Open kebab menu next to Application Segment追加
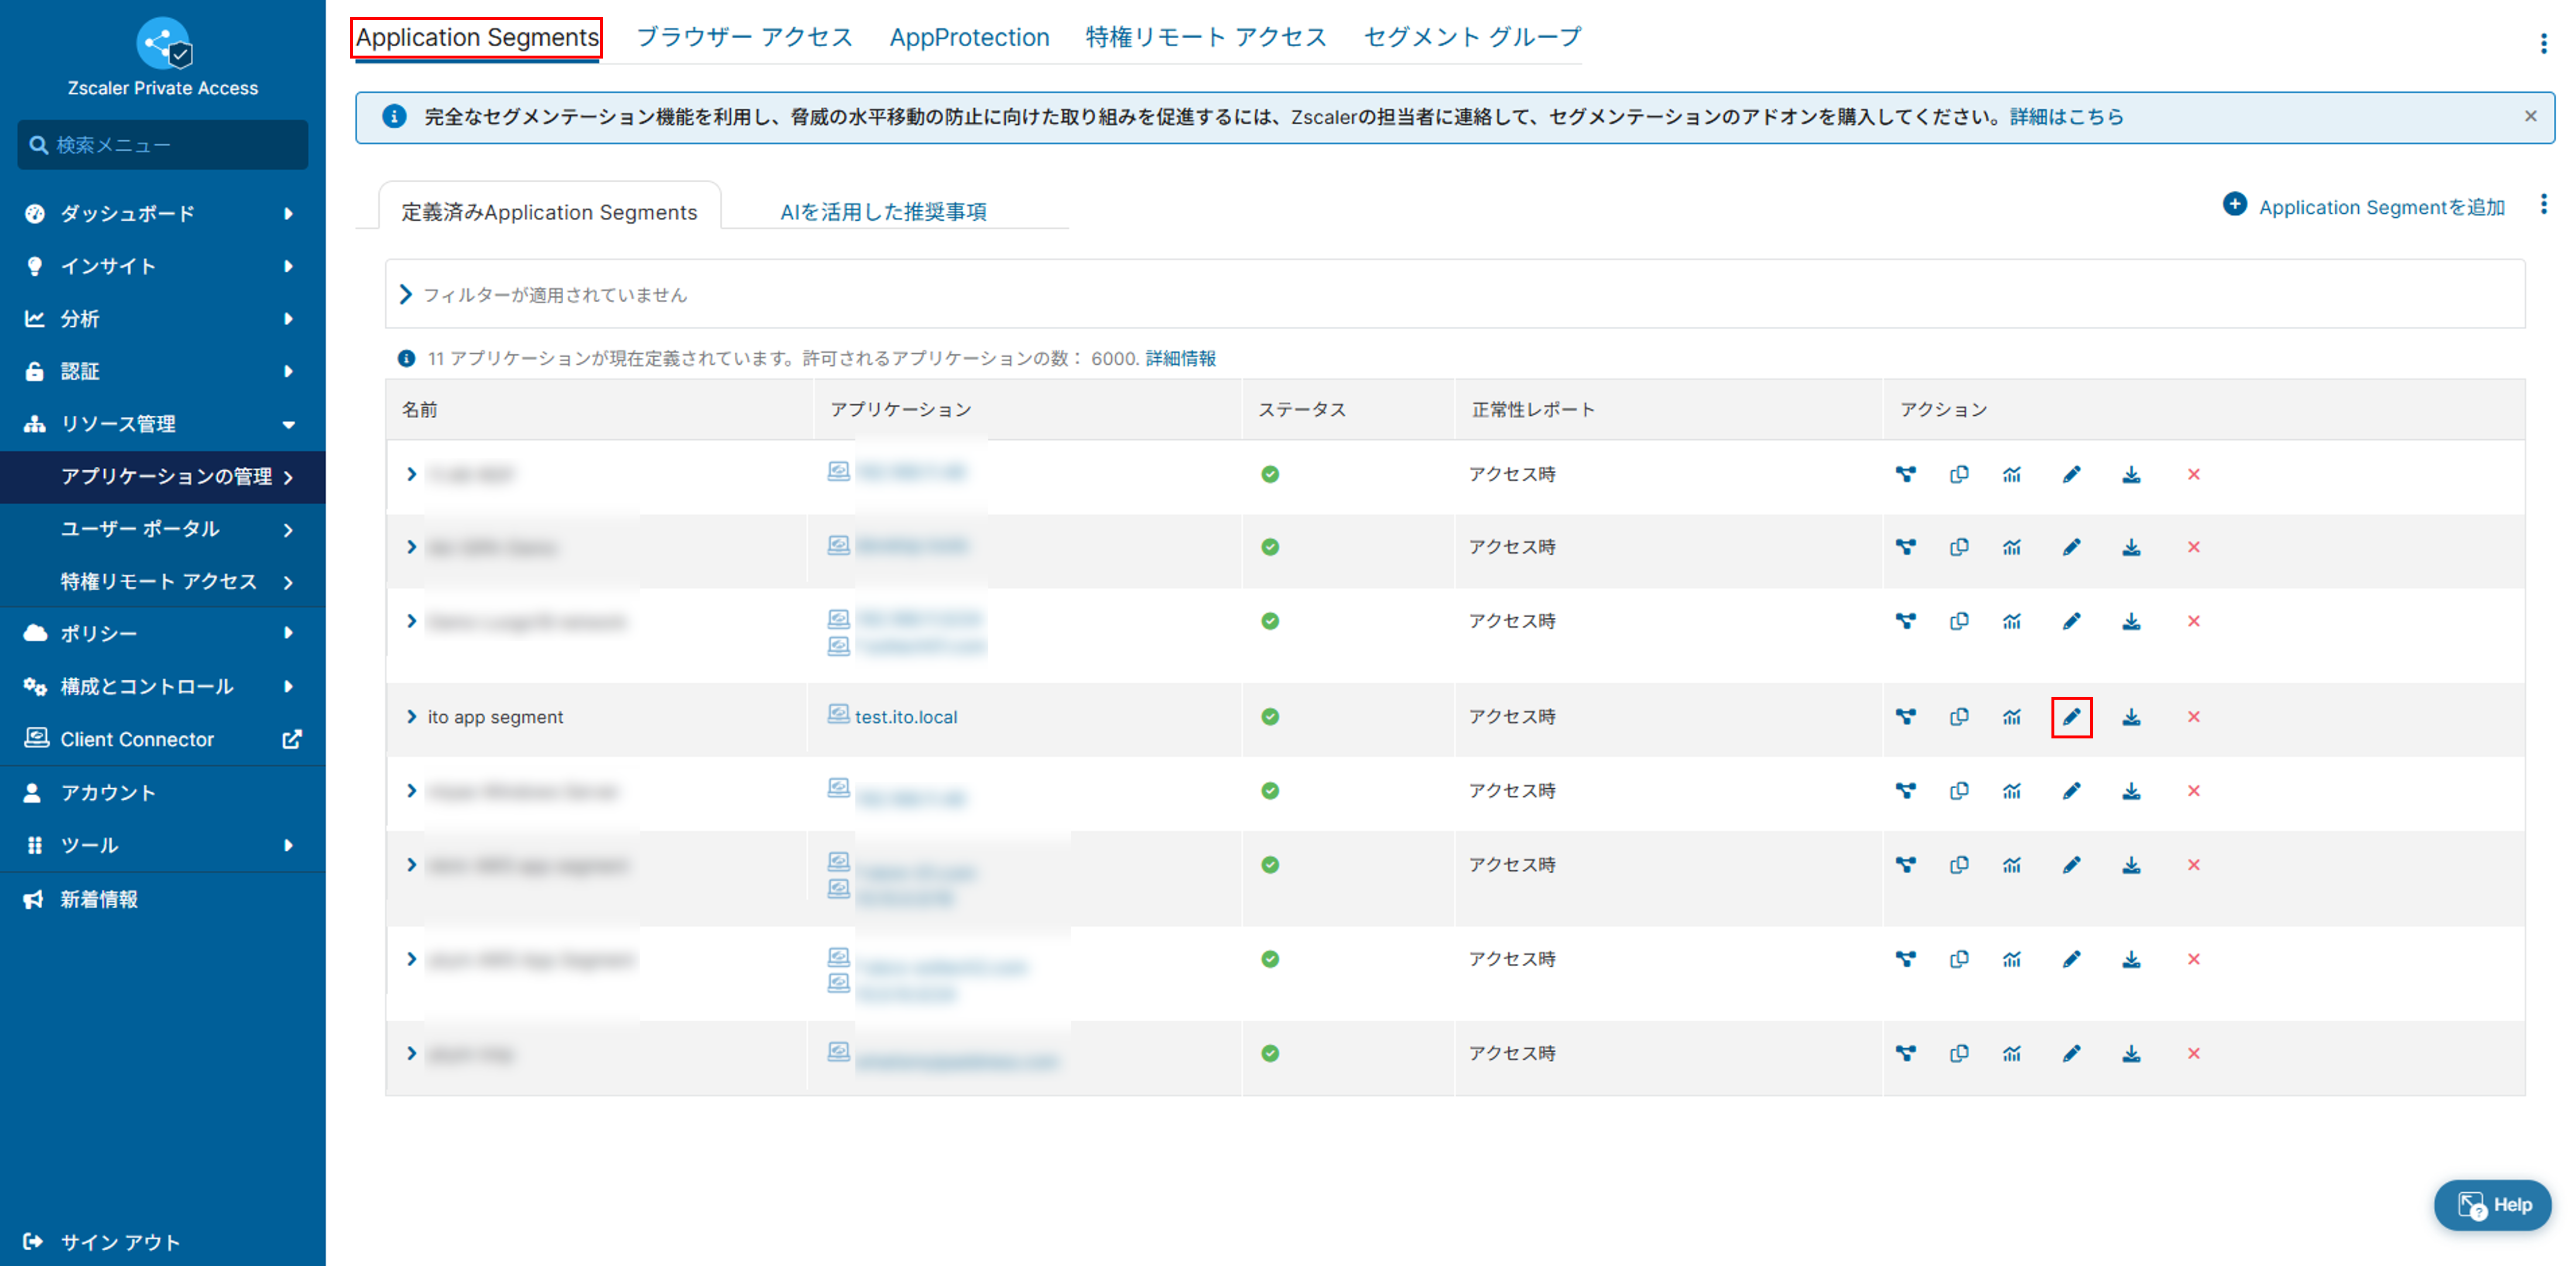Viewport: 2576px width, 1266px height. pyautogui.click(x=2543, y=205)
